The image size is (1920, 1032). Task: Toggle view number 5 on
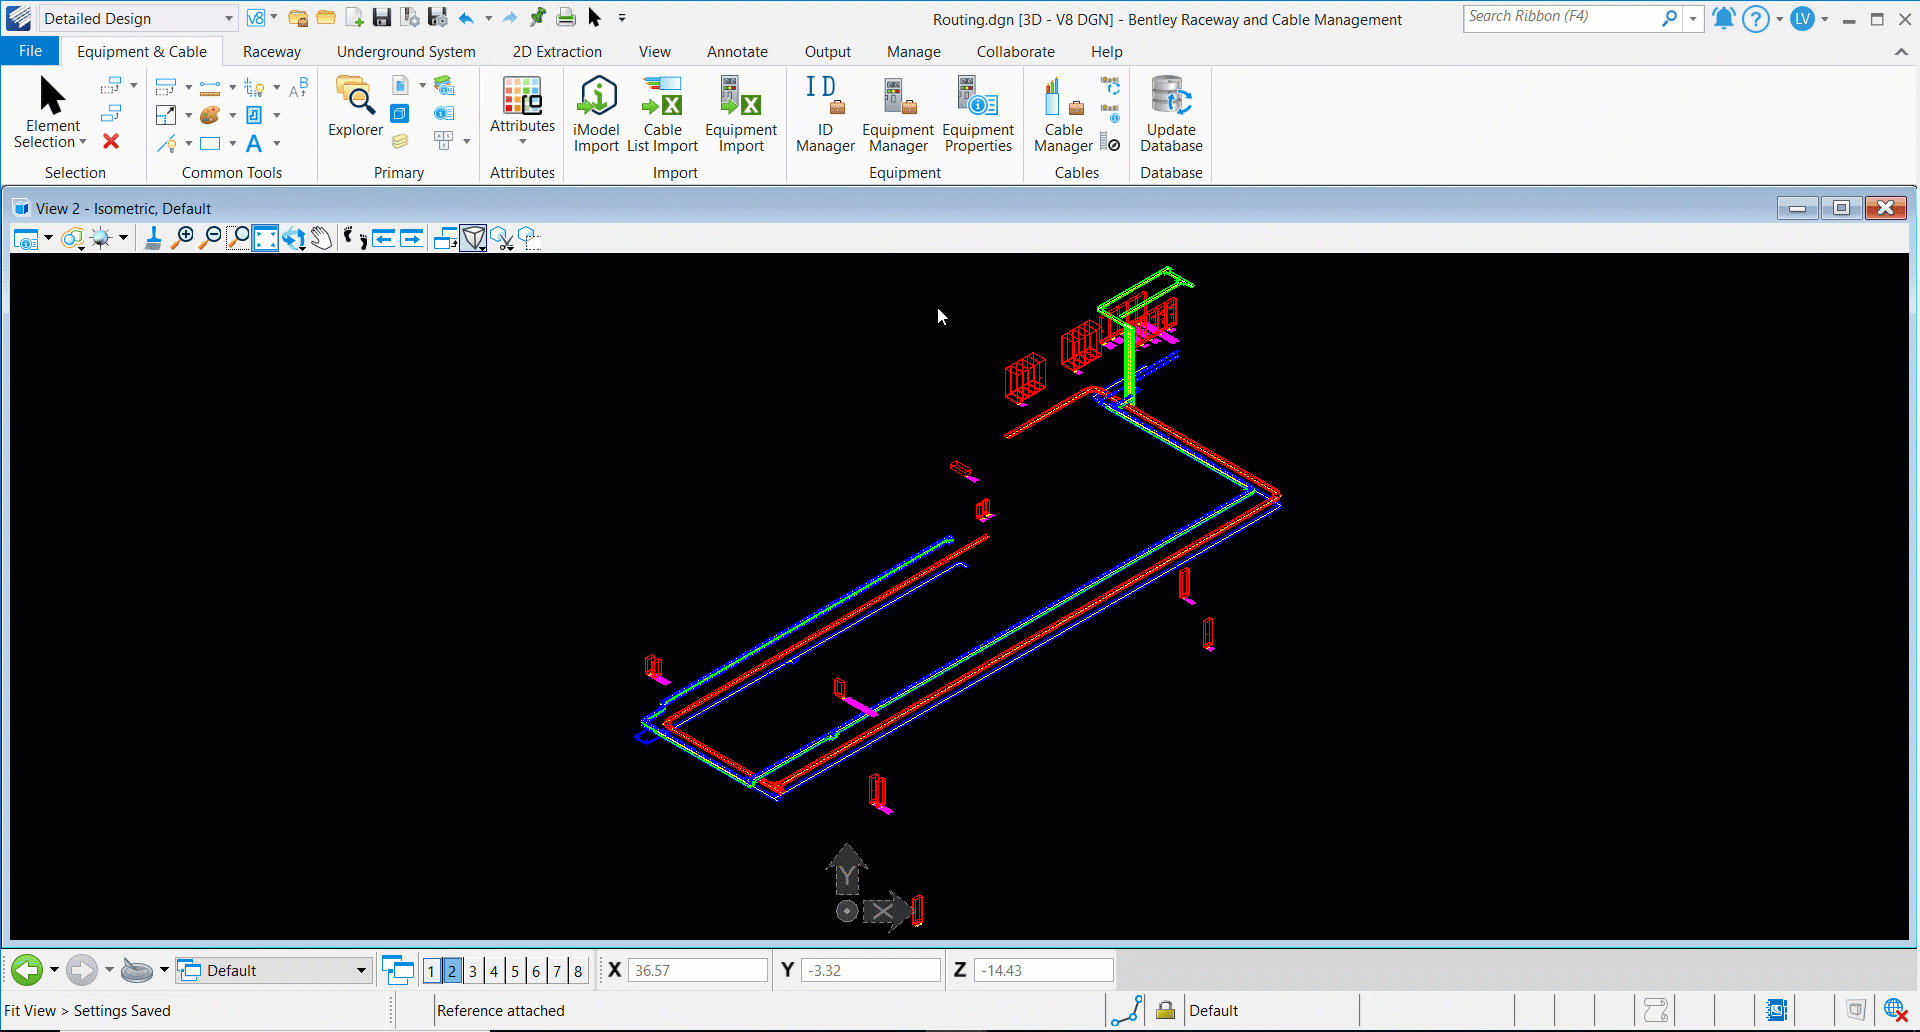(x=515, y=971)
